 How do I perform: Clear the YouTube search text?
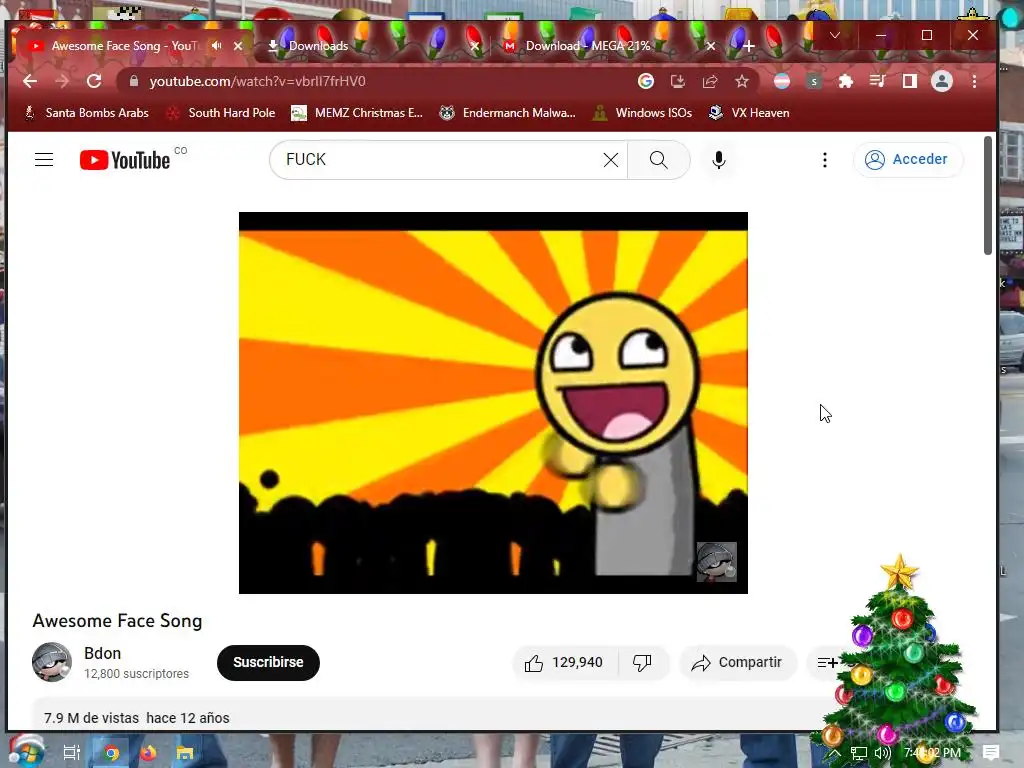[x=611, y=160]
